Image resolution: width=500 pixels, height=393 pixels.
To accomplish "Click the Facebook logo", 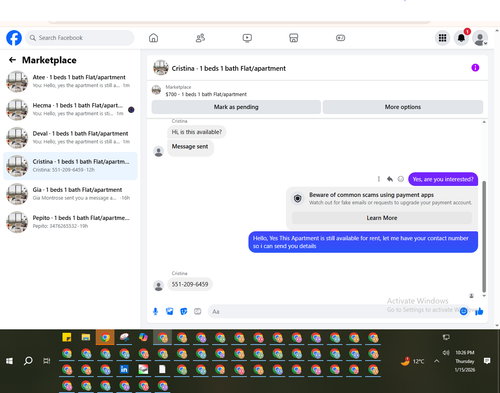I will click(14, 38).
